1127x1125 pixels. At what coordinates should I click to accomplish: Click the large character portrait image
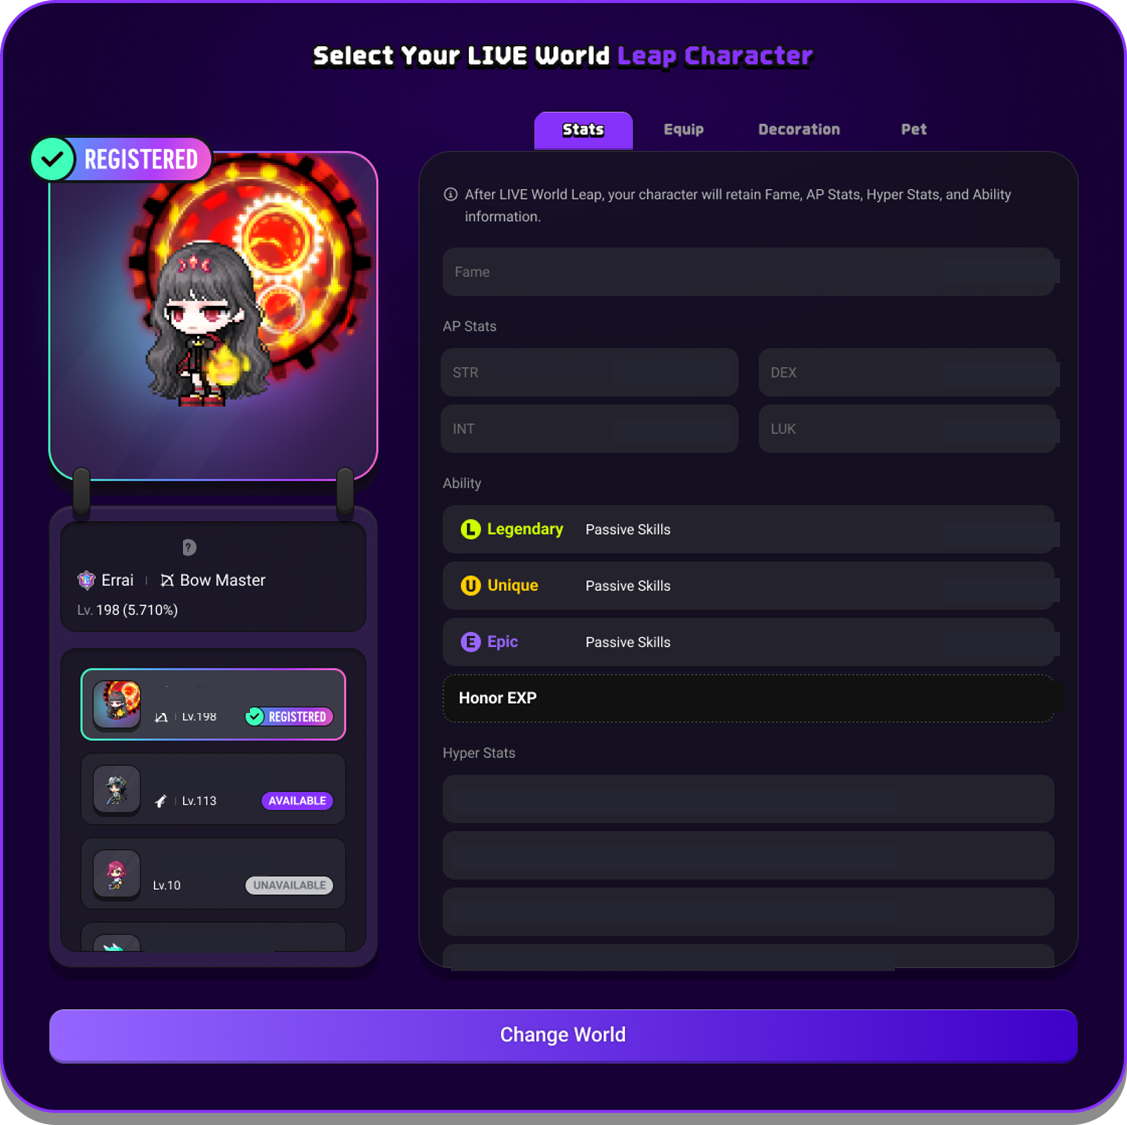point(213,316)
